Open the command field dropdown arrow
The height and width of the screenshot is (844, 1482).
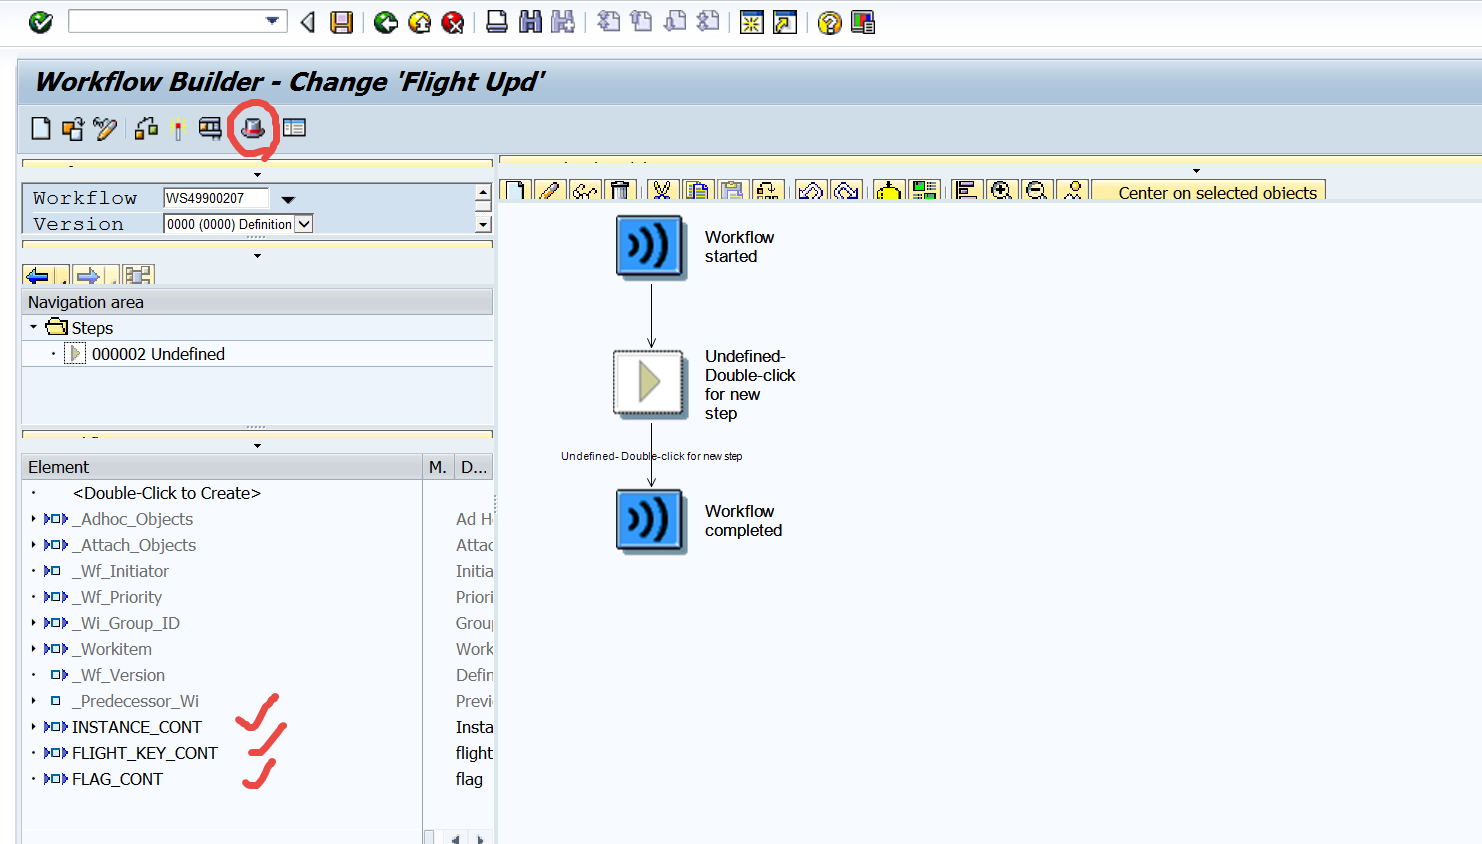point(272,21)
